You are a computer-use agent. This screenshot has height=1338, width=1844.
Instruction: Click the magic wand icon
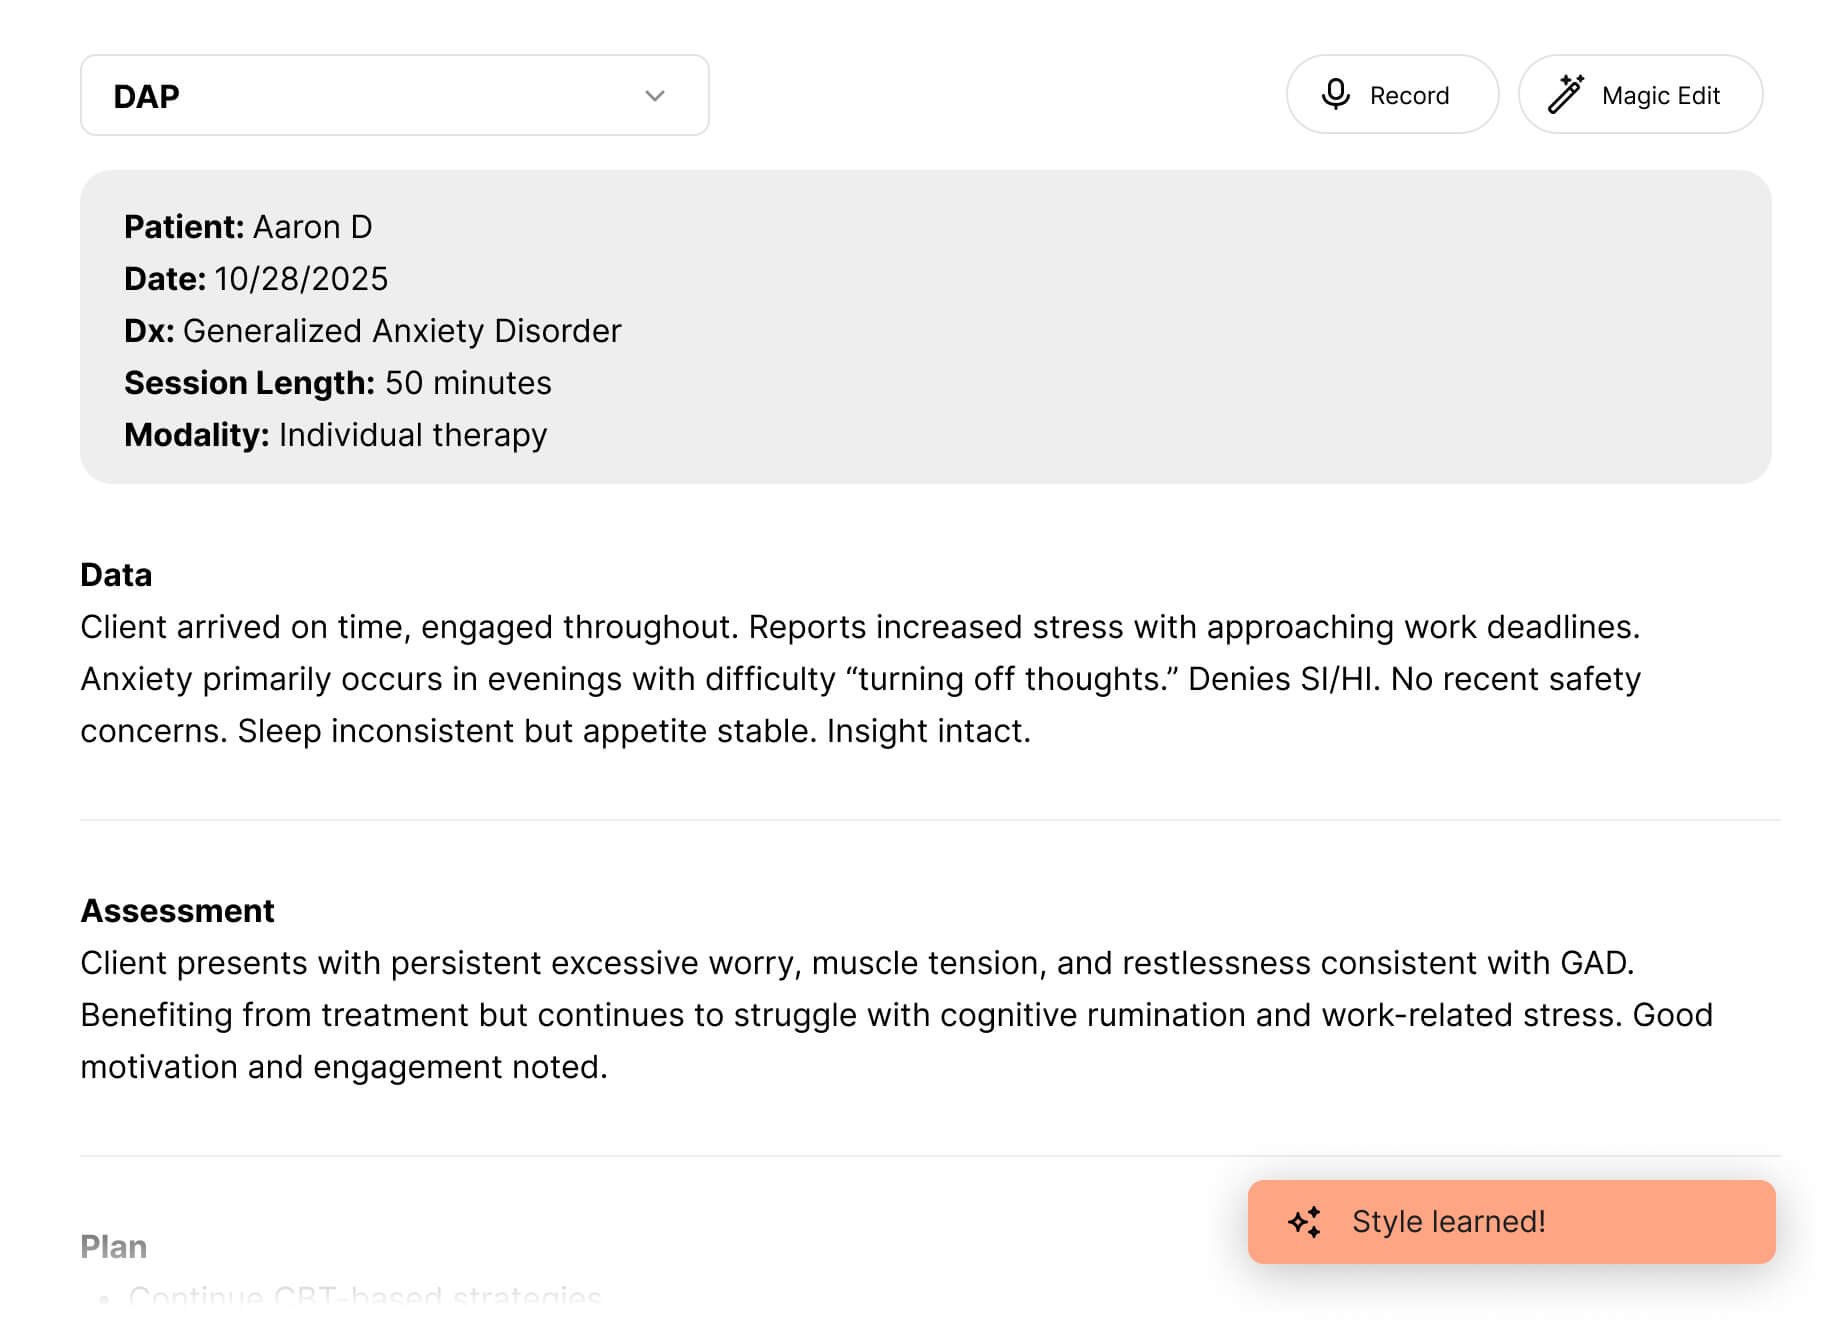[x=1565, y=94]
